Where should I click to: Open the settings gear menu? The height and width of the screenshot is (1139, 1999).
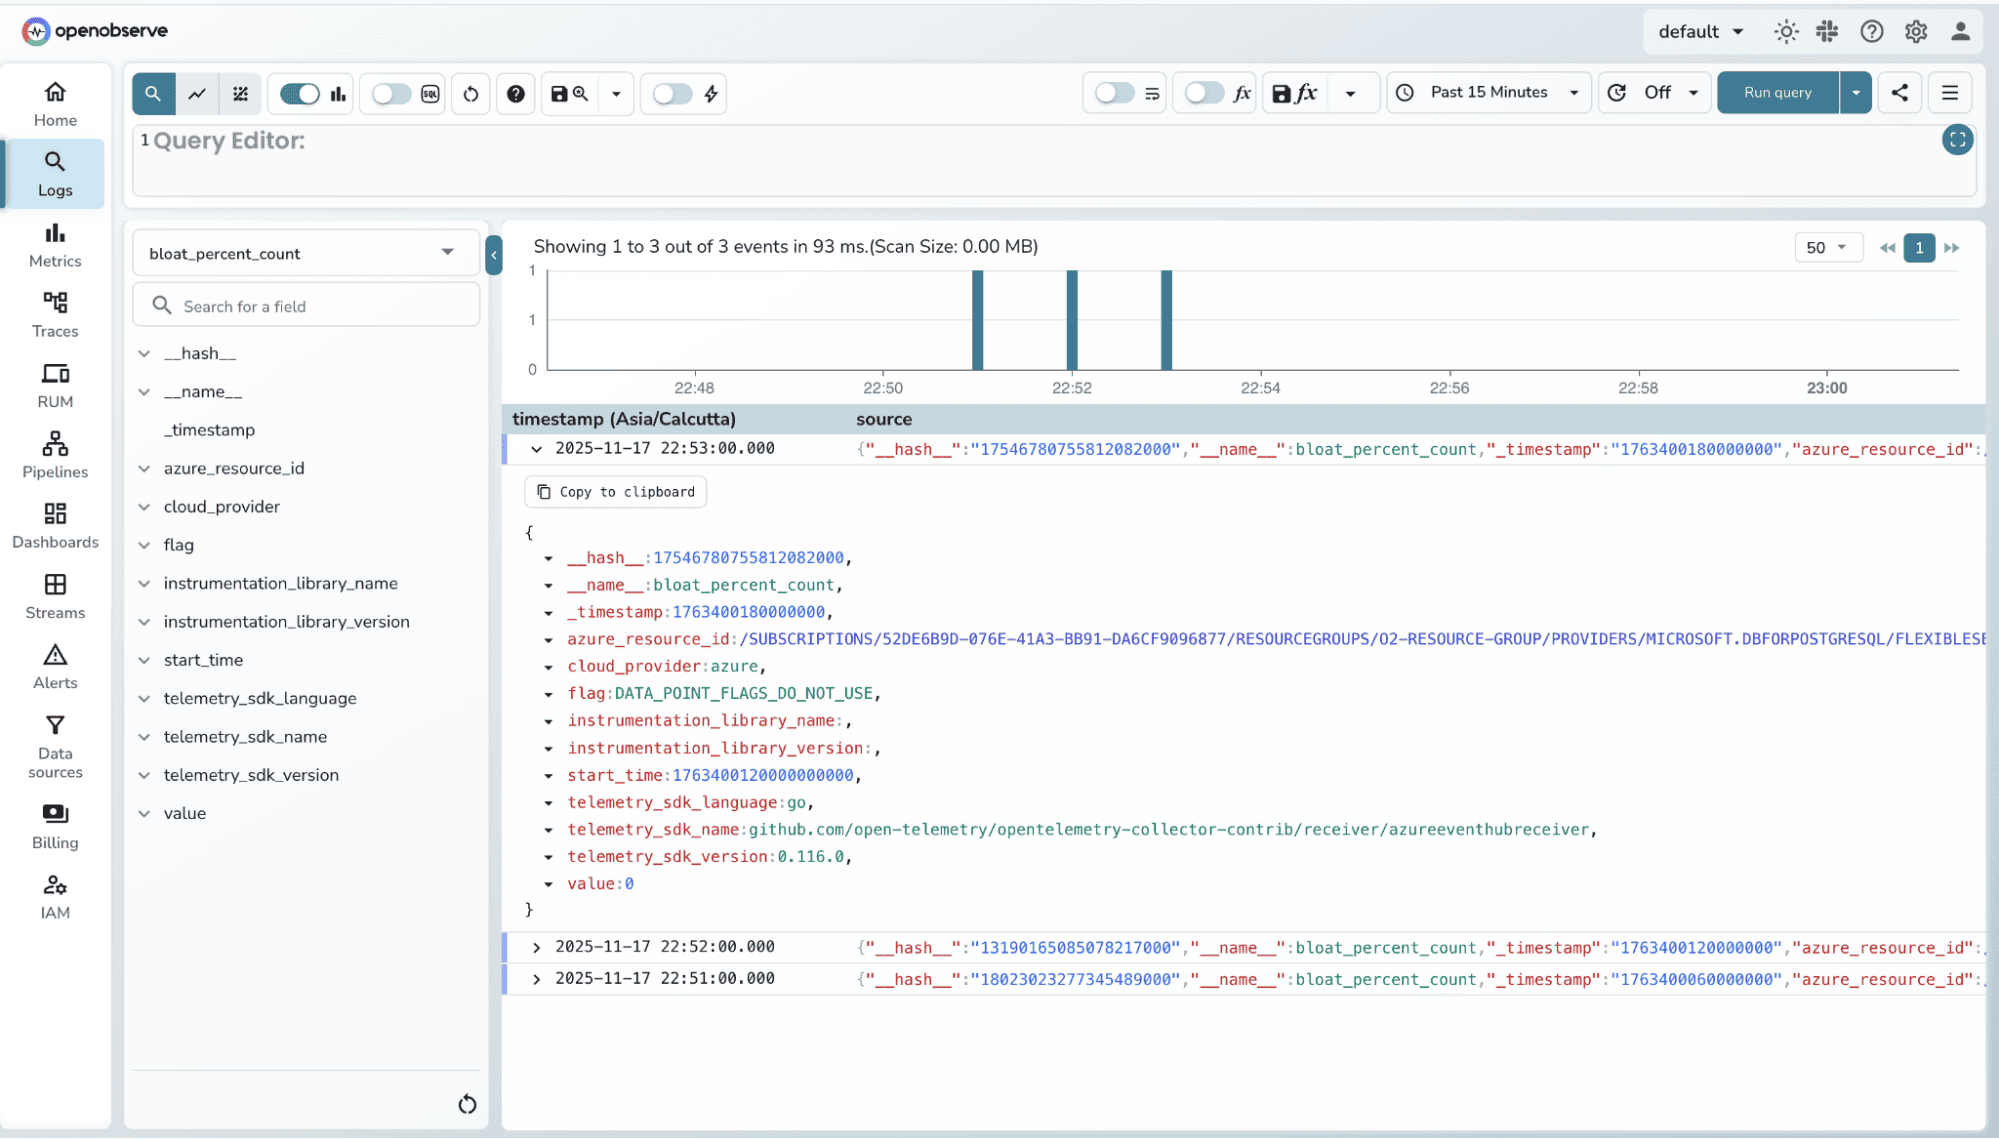coord(1915,31)
